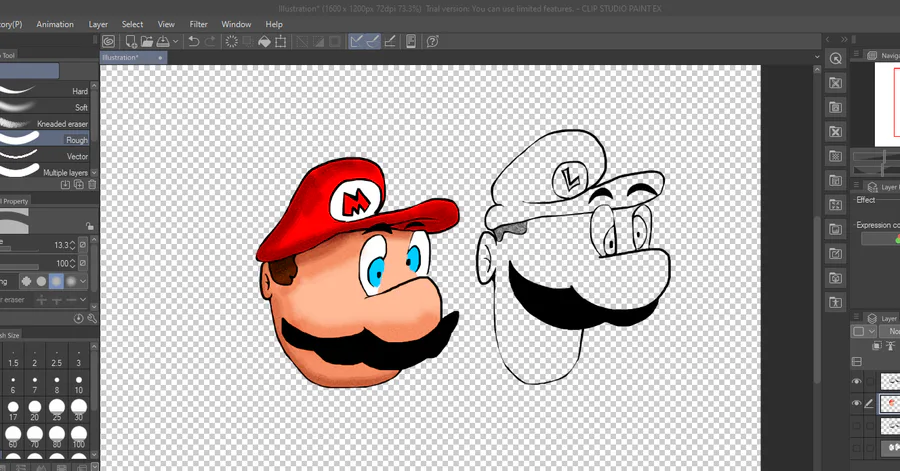900x471 pixels.
Task: Click the delete sub tool trash icon
Action: click(92, 184)
